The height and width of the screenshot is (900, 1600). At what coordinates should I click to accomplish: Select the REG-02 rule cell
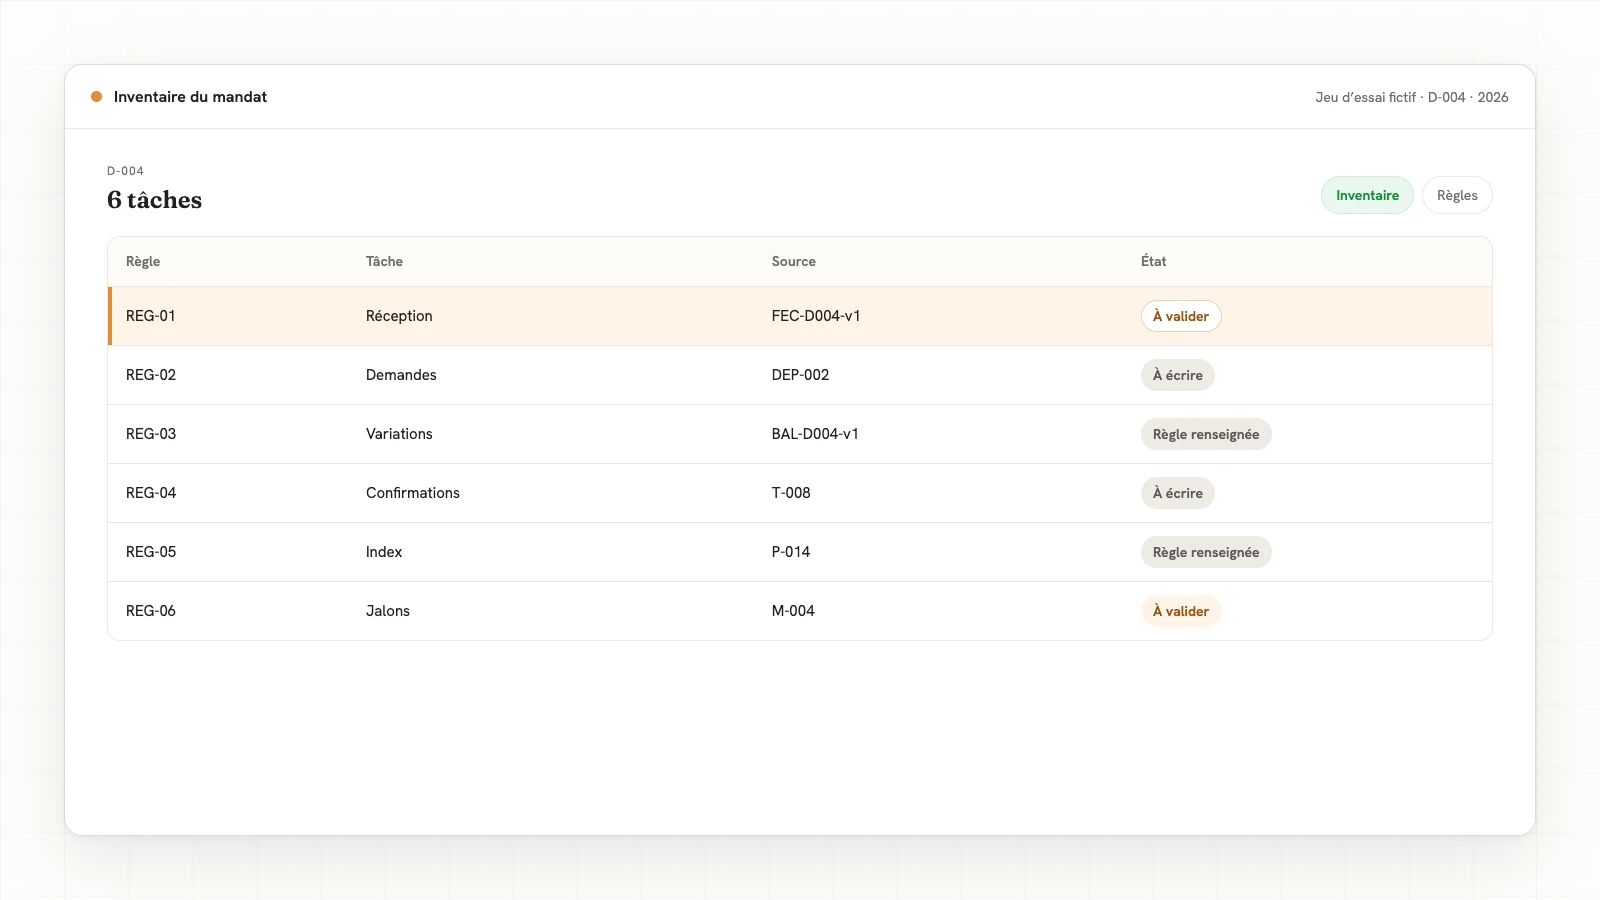pyautogui.click(x=151, y=375)
